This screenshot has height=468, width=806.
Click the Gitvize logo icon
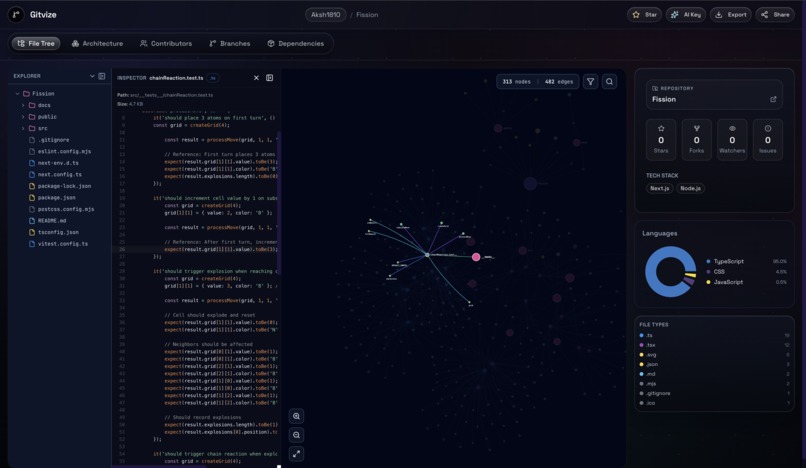click(16, 14)
